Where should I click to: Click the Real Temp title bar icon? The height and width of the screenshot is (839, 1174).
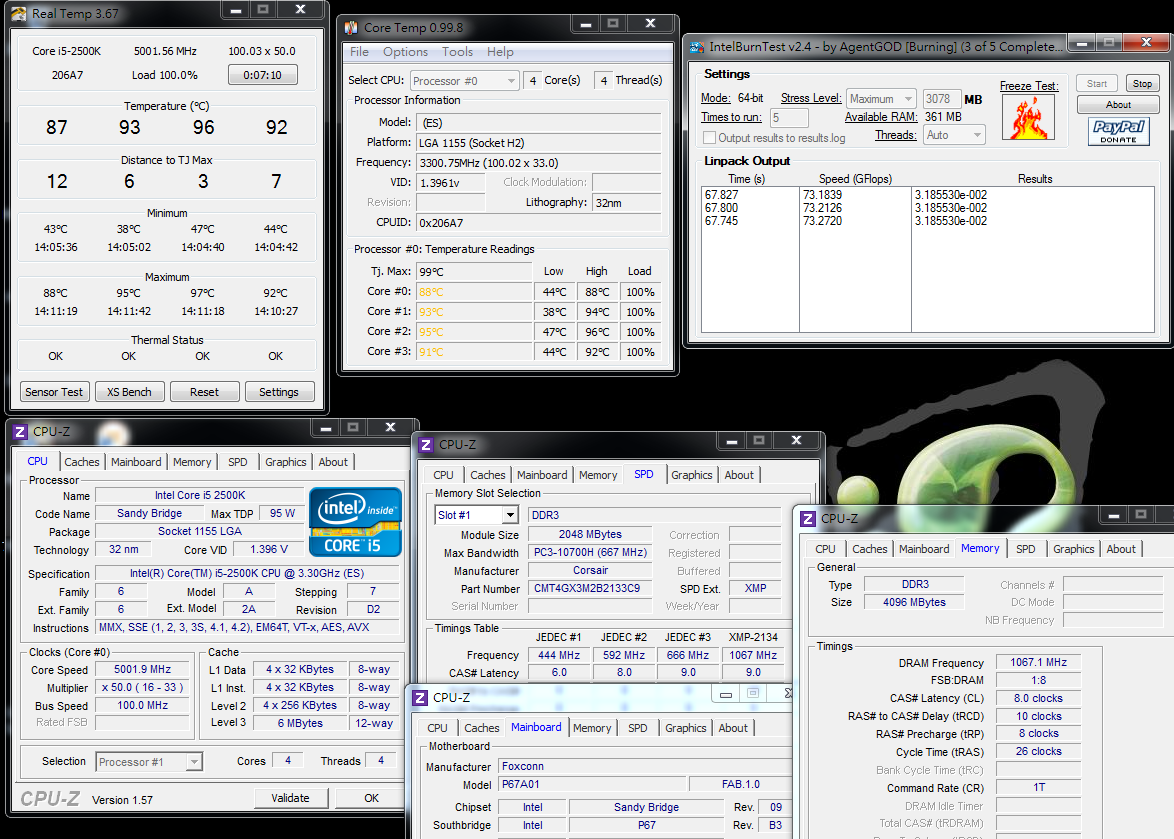[19, 13]
